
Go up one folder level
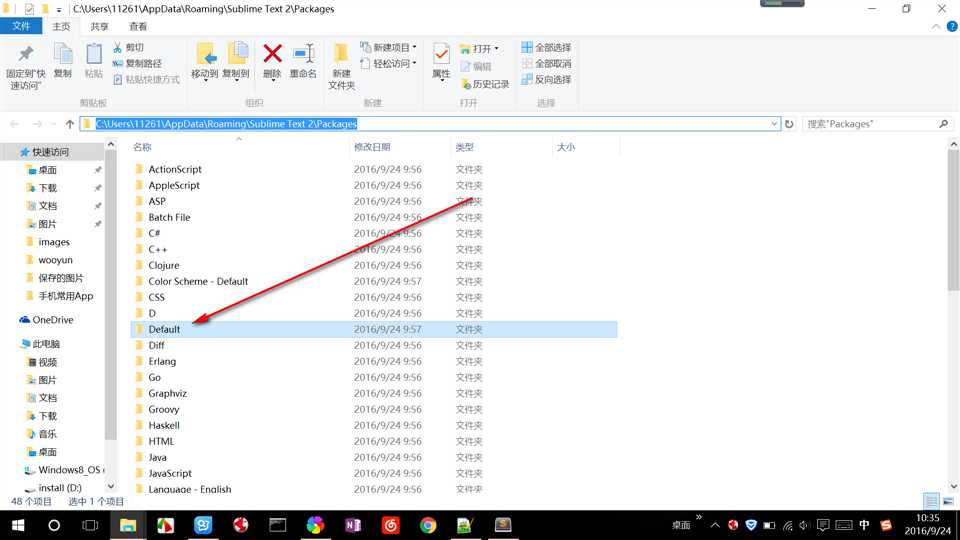(70, 124)
